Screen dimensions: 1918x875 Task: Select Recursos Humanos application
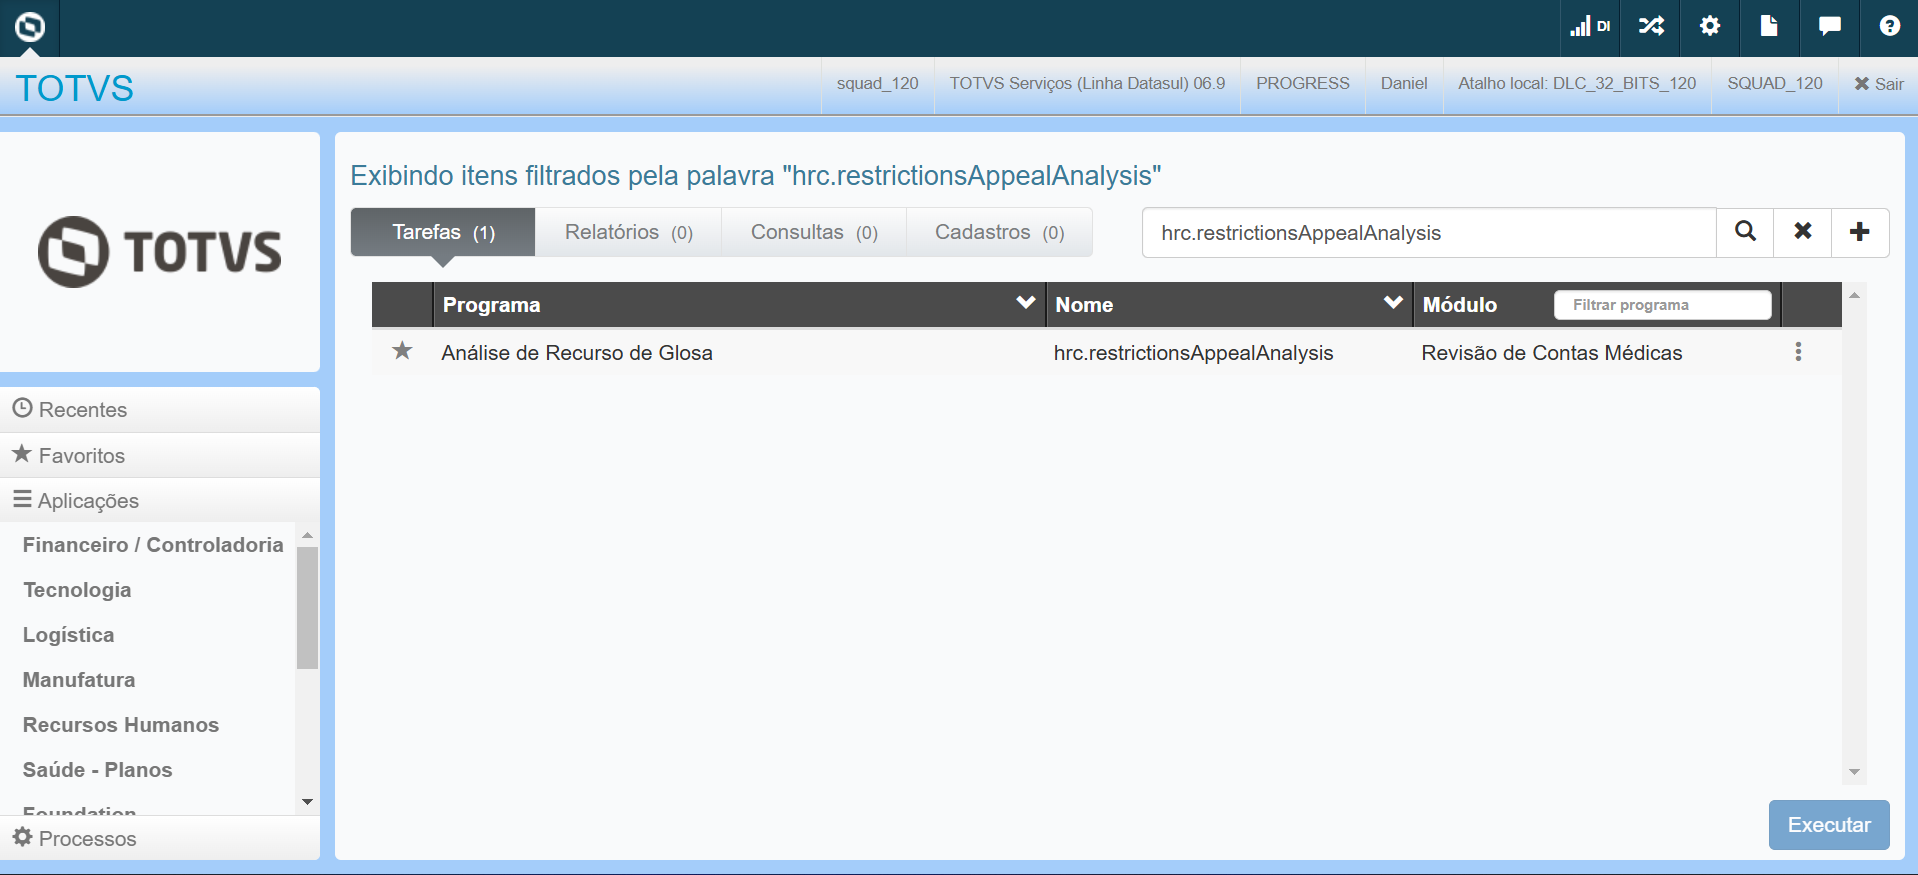(121, 725)
